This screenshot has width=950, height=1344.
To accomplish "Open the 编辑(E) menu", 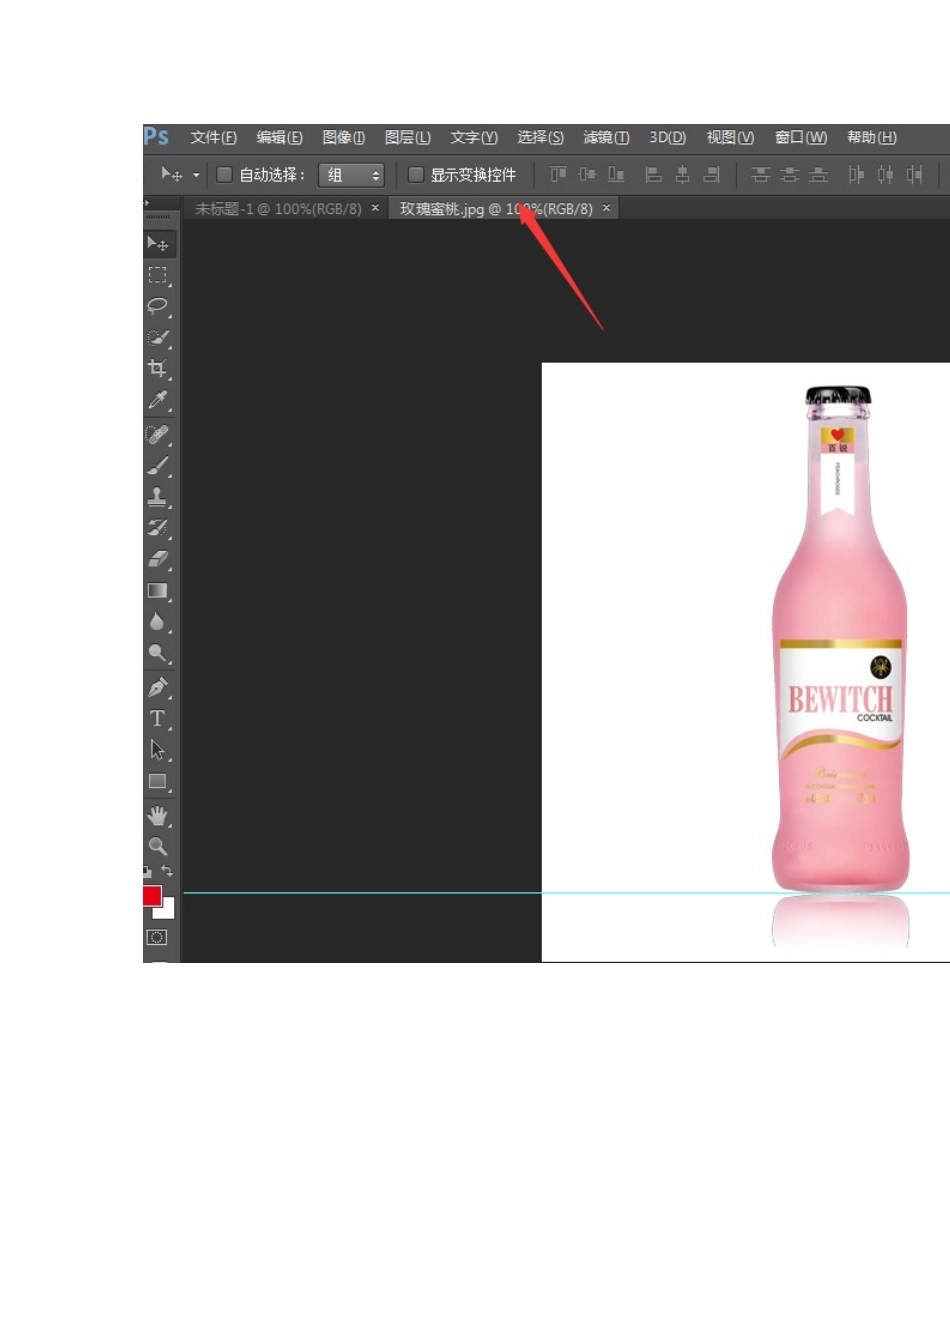I will [279, 137].
